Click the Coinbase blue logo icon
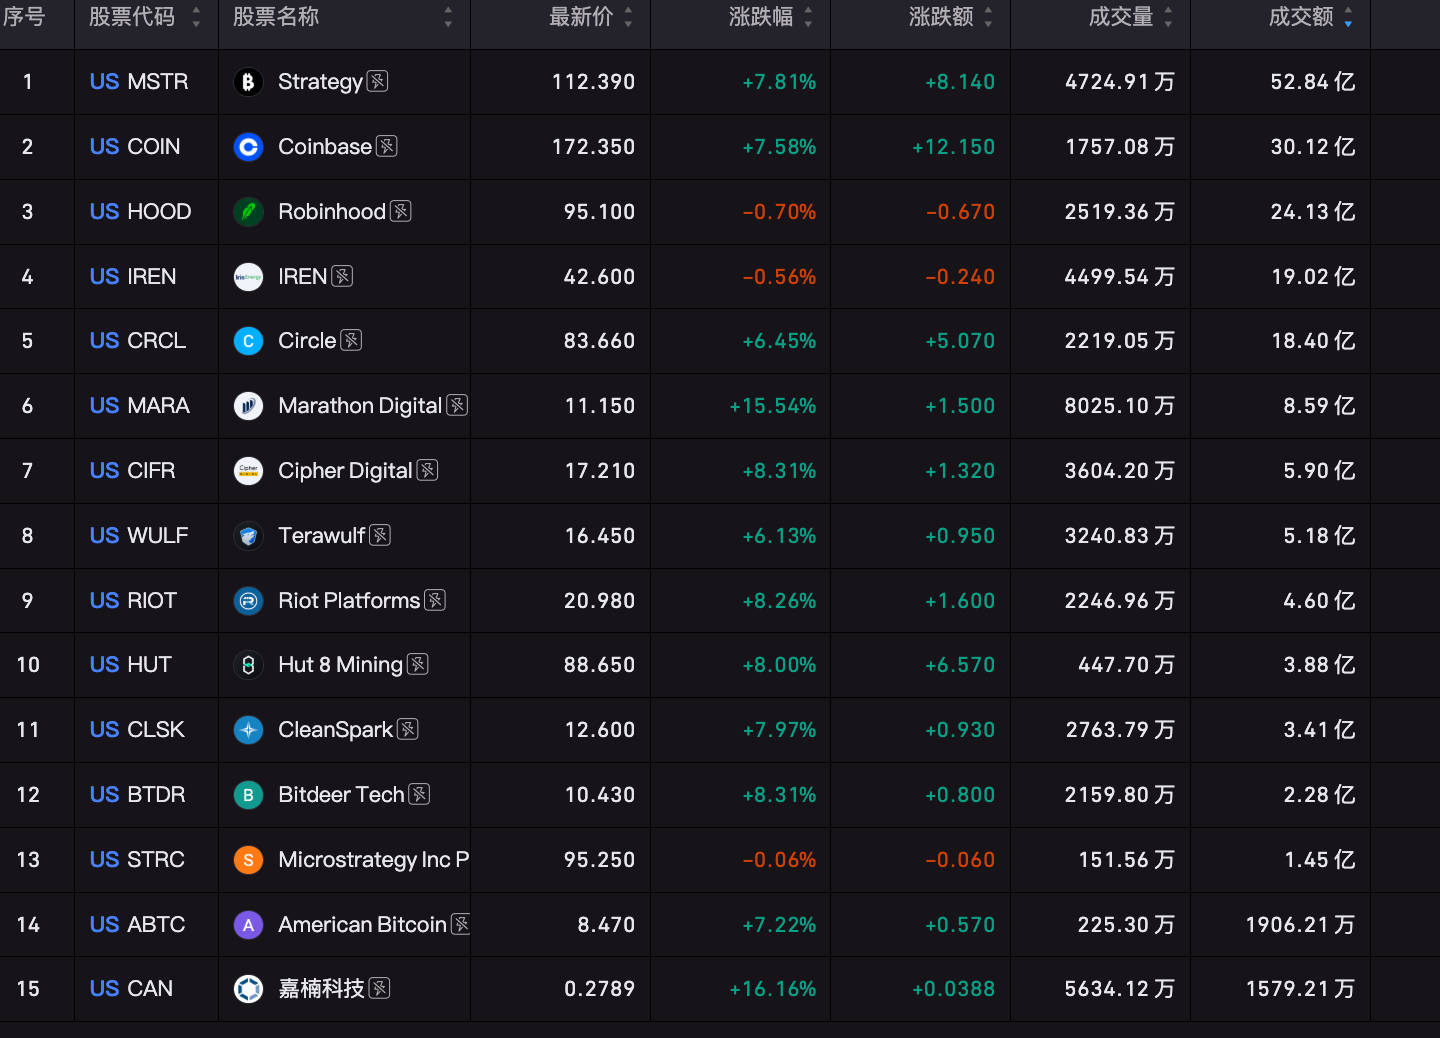Image resolution: width=1440 pixels, height=1038 pixels. [248, 147]
